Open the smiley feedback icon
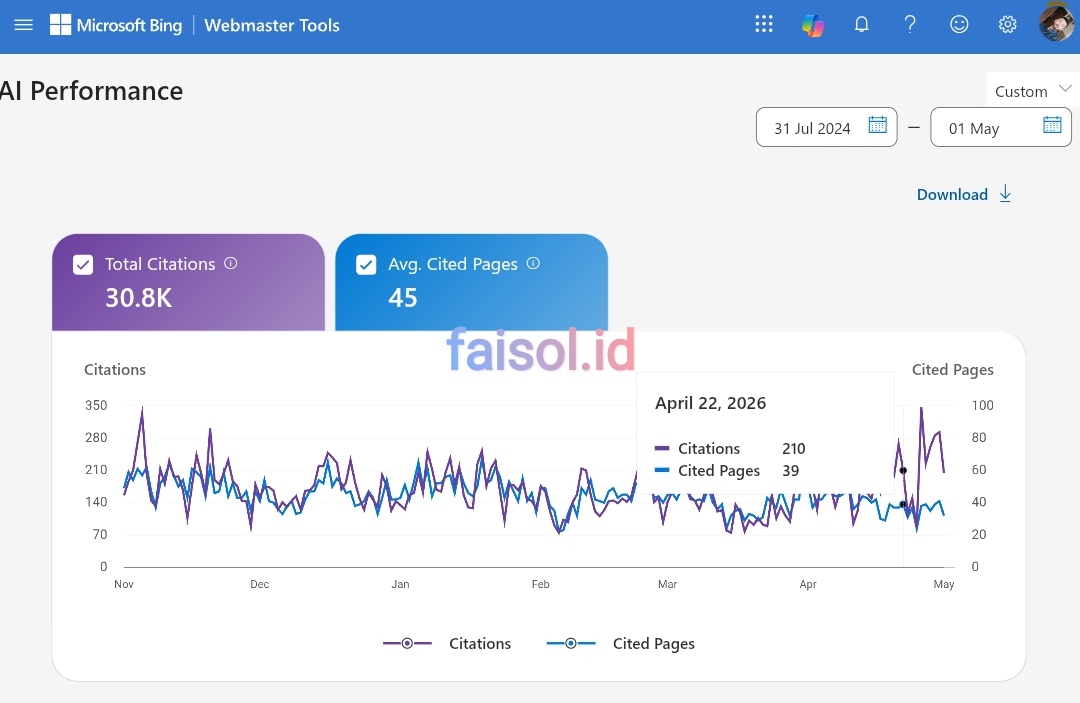Image resolution: width=1080 pixels, height=703 pixels. [959, 25]
